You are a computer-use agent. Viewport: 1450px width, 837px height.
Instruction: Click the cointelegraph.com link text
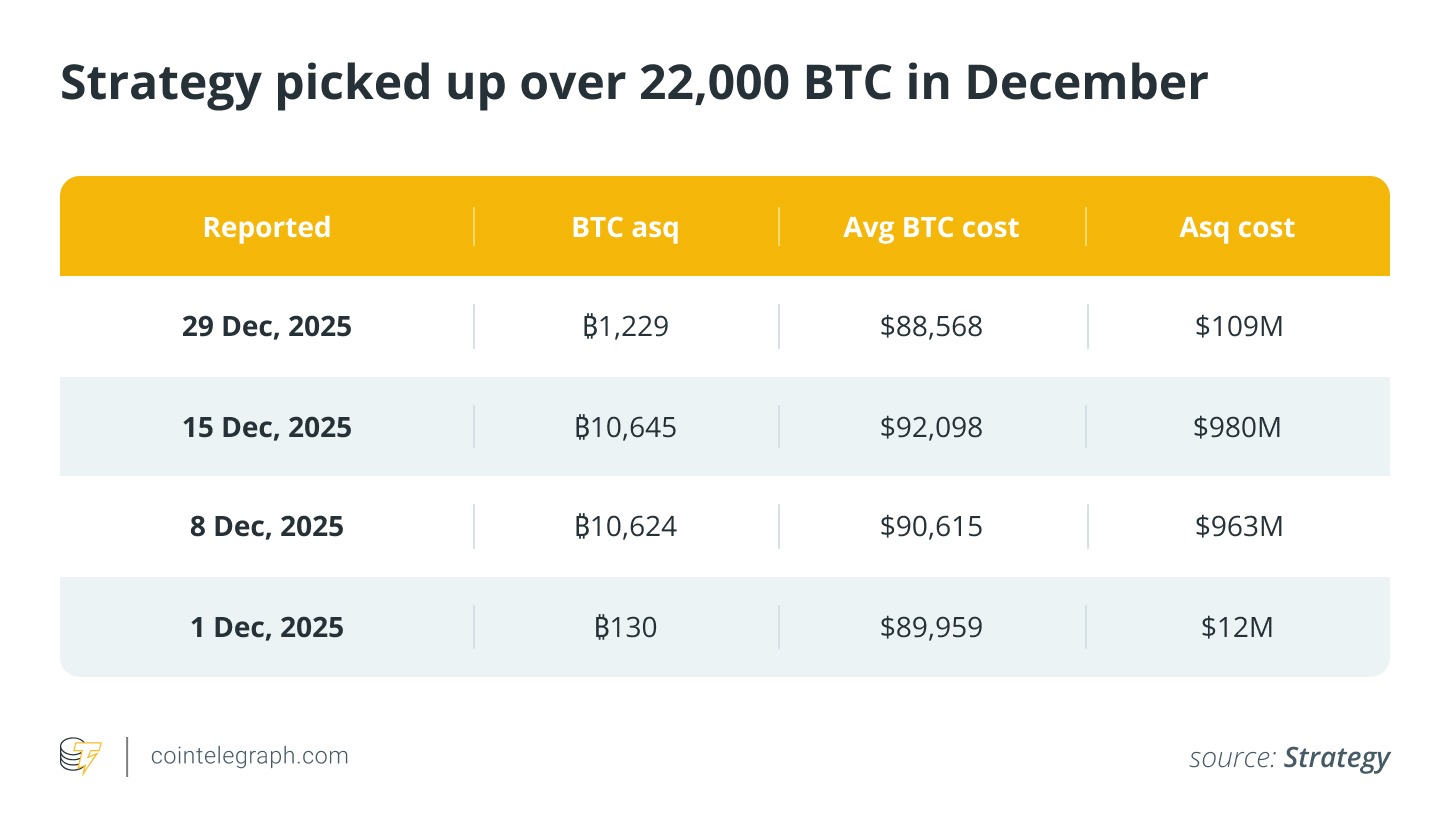click(249, 756)
